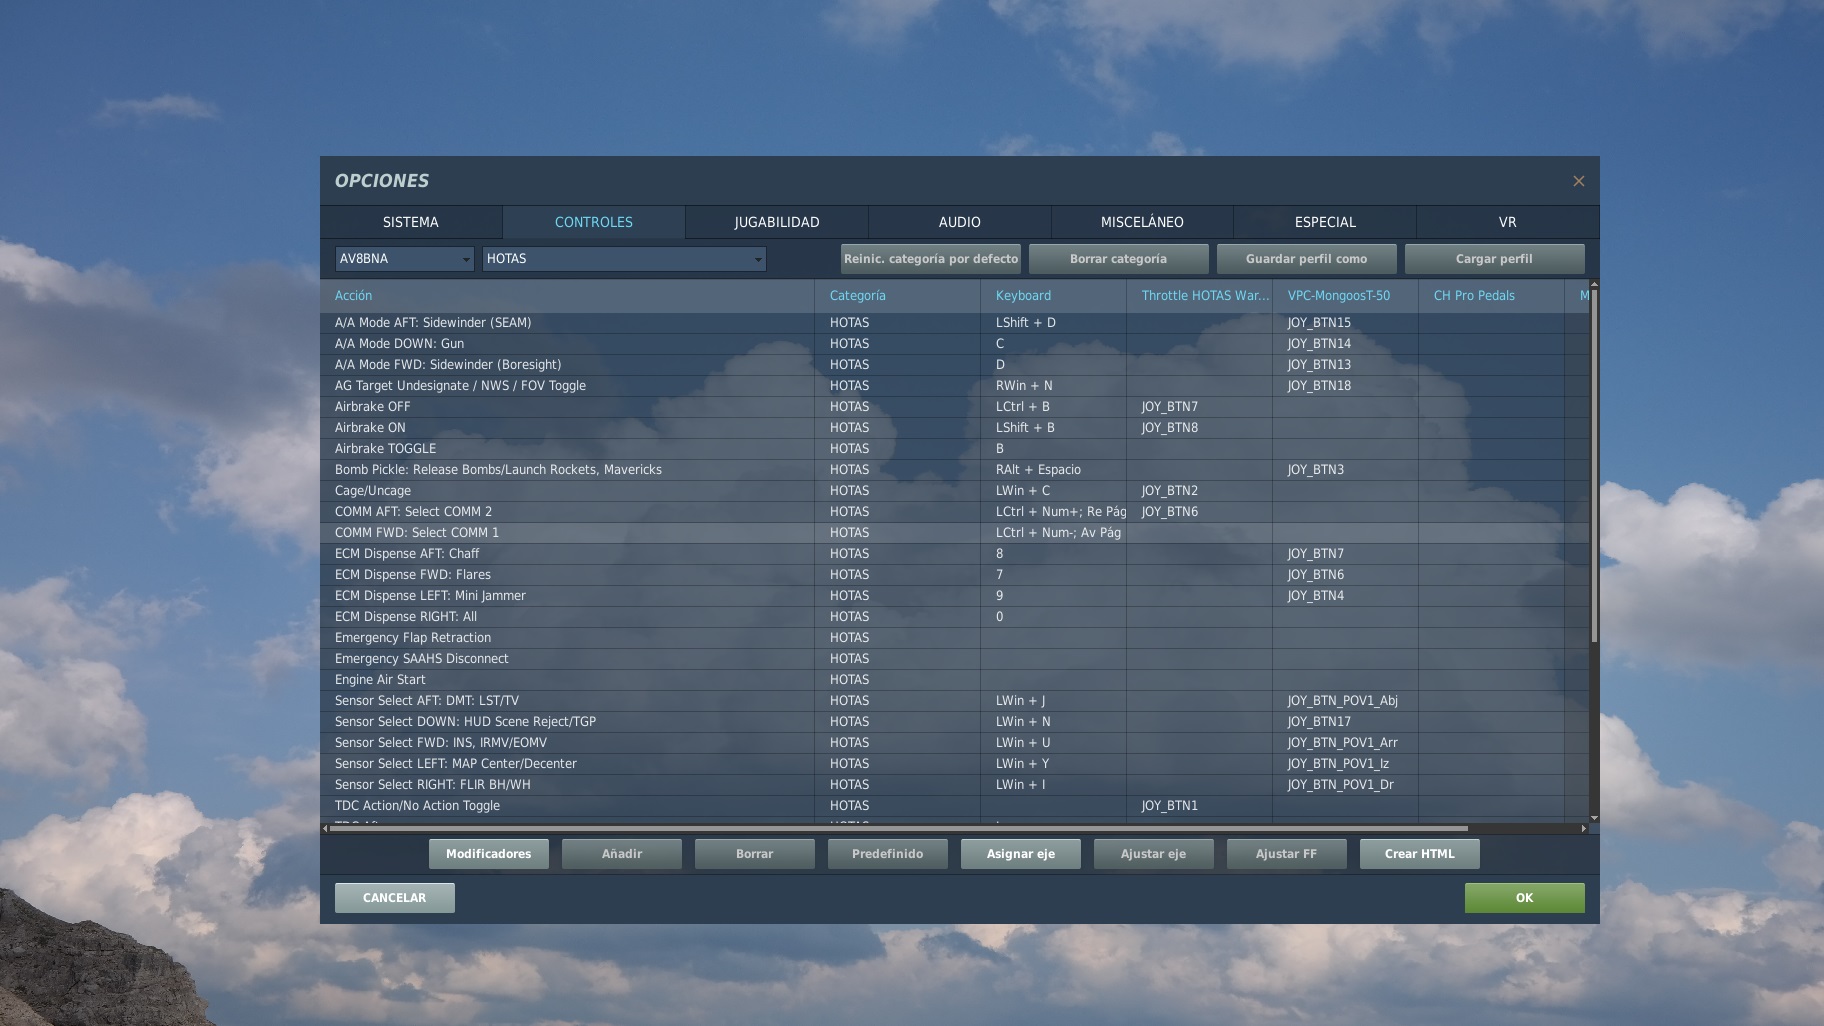
Task: Select the ESPECIAL tab
Action: (x=1325, y=222)
